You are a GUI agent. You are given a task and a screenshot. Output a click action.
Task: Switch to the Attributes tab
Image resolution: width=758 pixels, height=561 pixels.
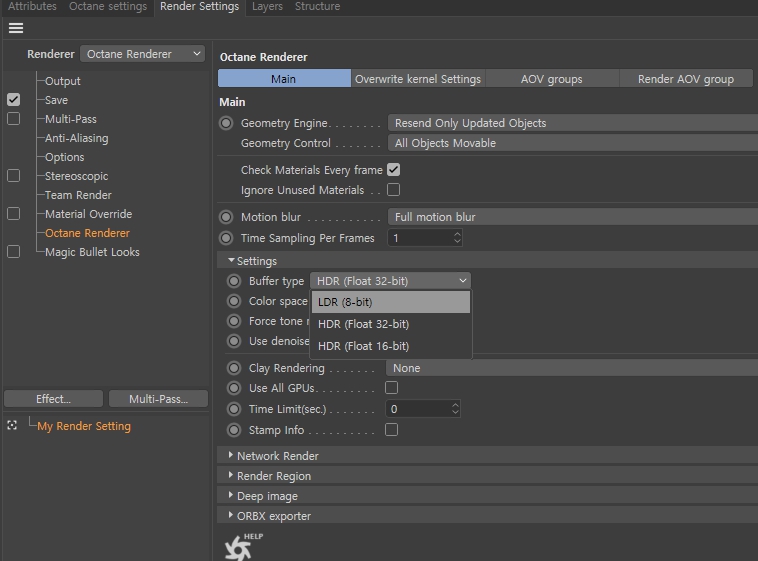pyautogui.click(x=32, y=6)
